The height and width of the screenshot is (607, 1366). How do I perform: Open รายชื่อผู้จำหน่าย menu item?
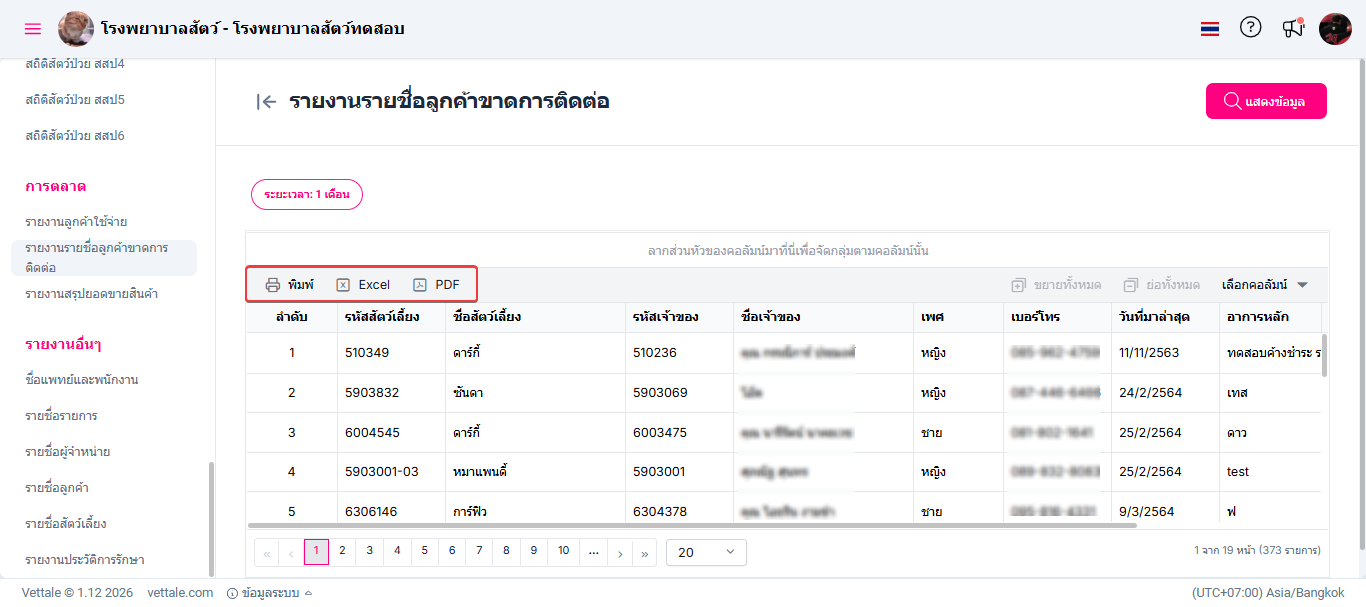click(68, 452)
